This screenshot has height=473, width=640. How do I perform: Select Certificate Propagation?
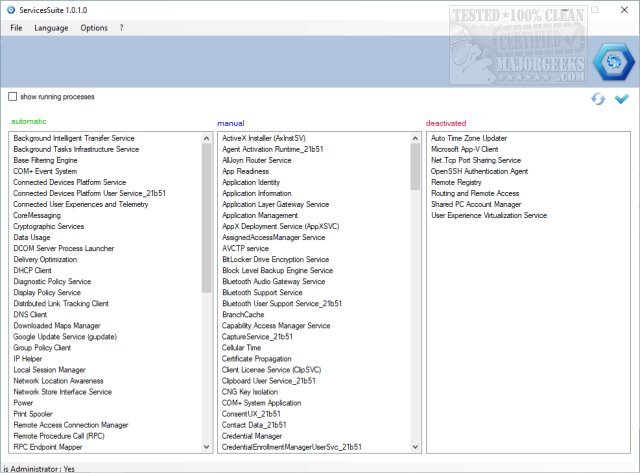(256, 359)
